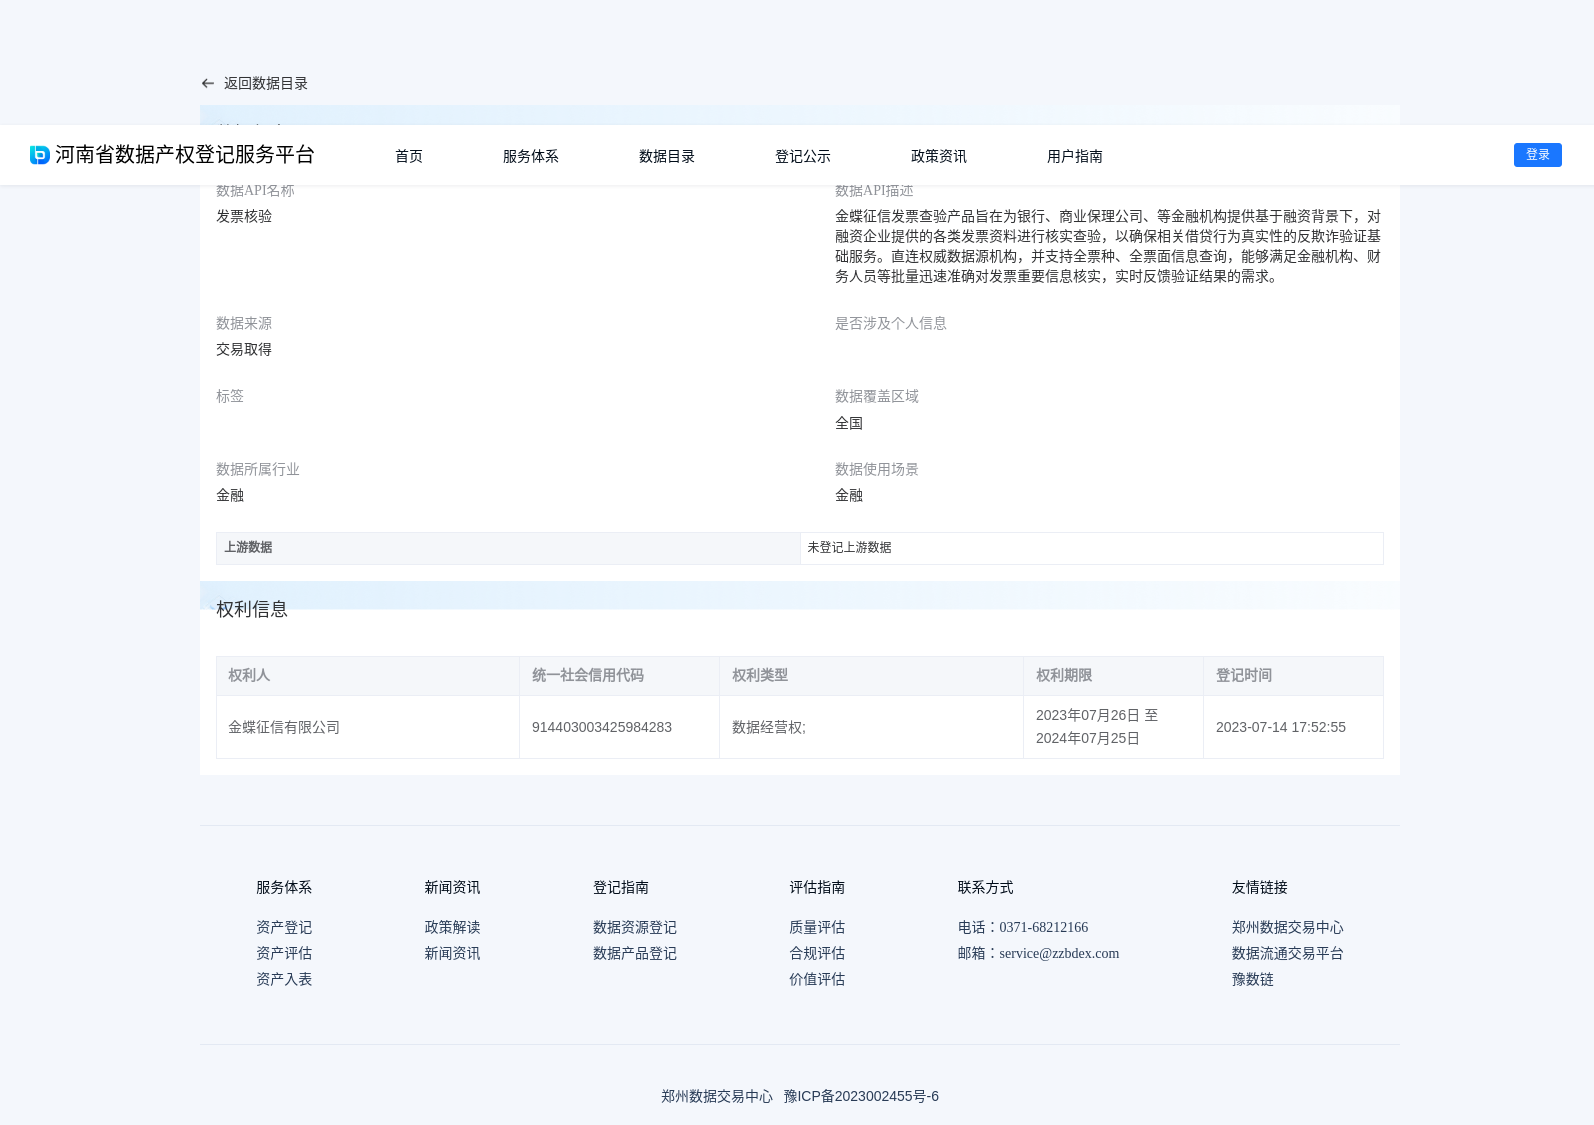Screen dimensions: 1594x1125
Task: Click the 联系方式 footer heading
Action: click(x=985, y=888)
